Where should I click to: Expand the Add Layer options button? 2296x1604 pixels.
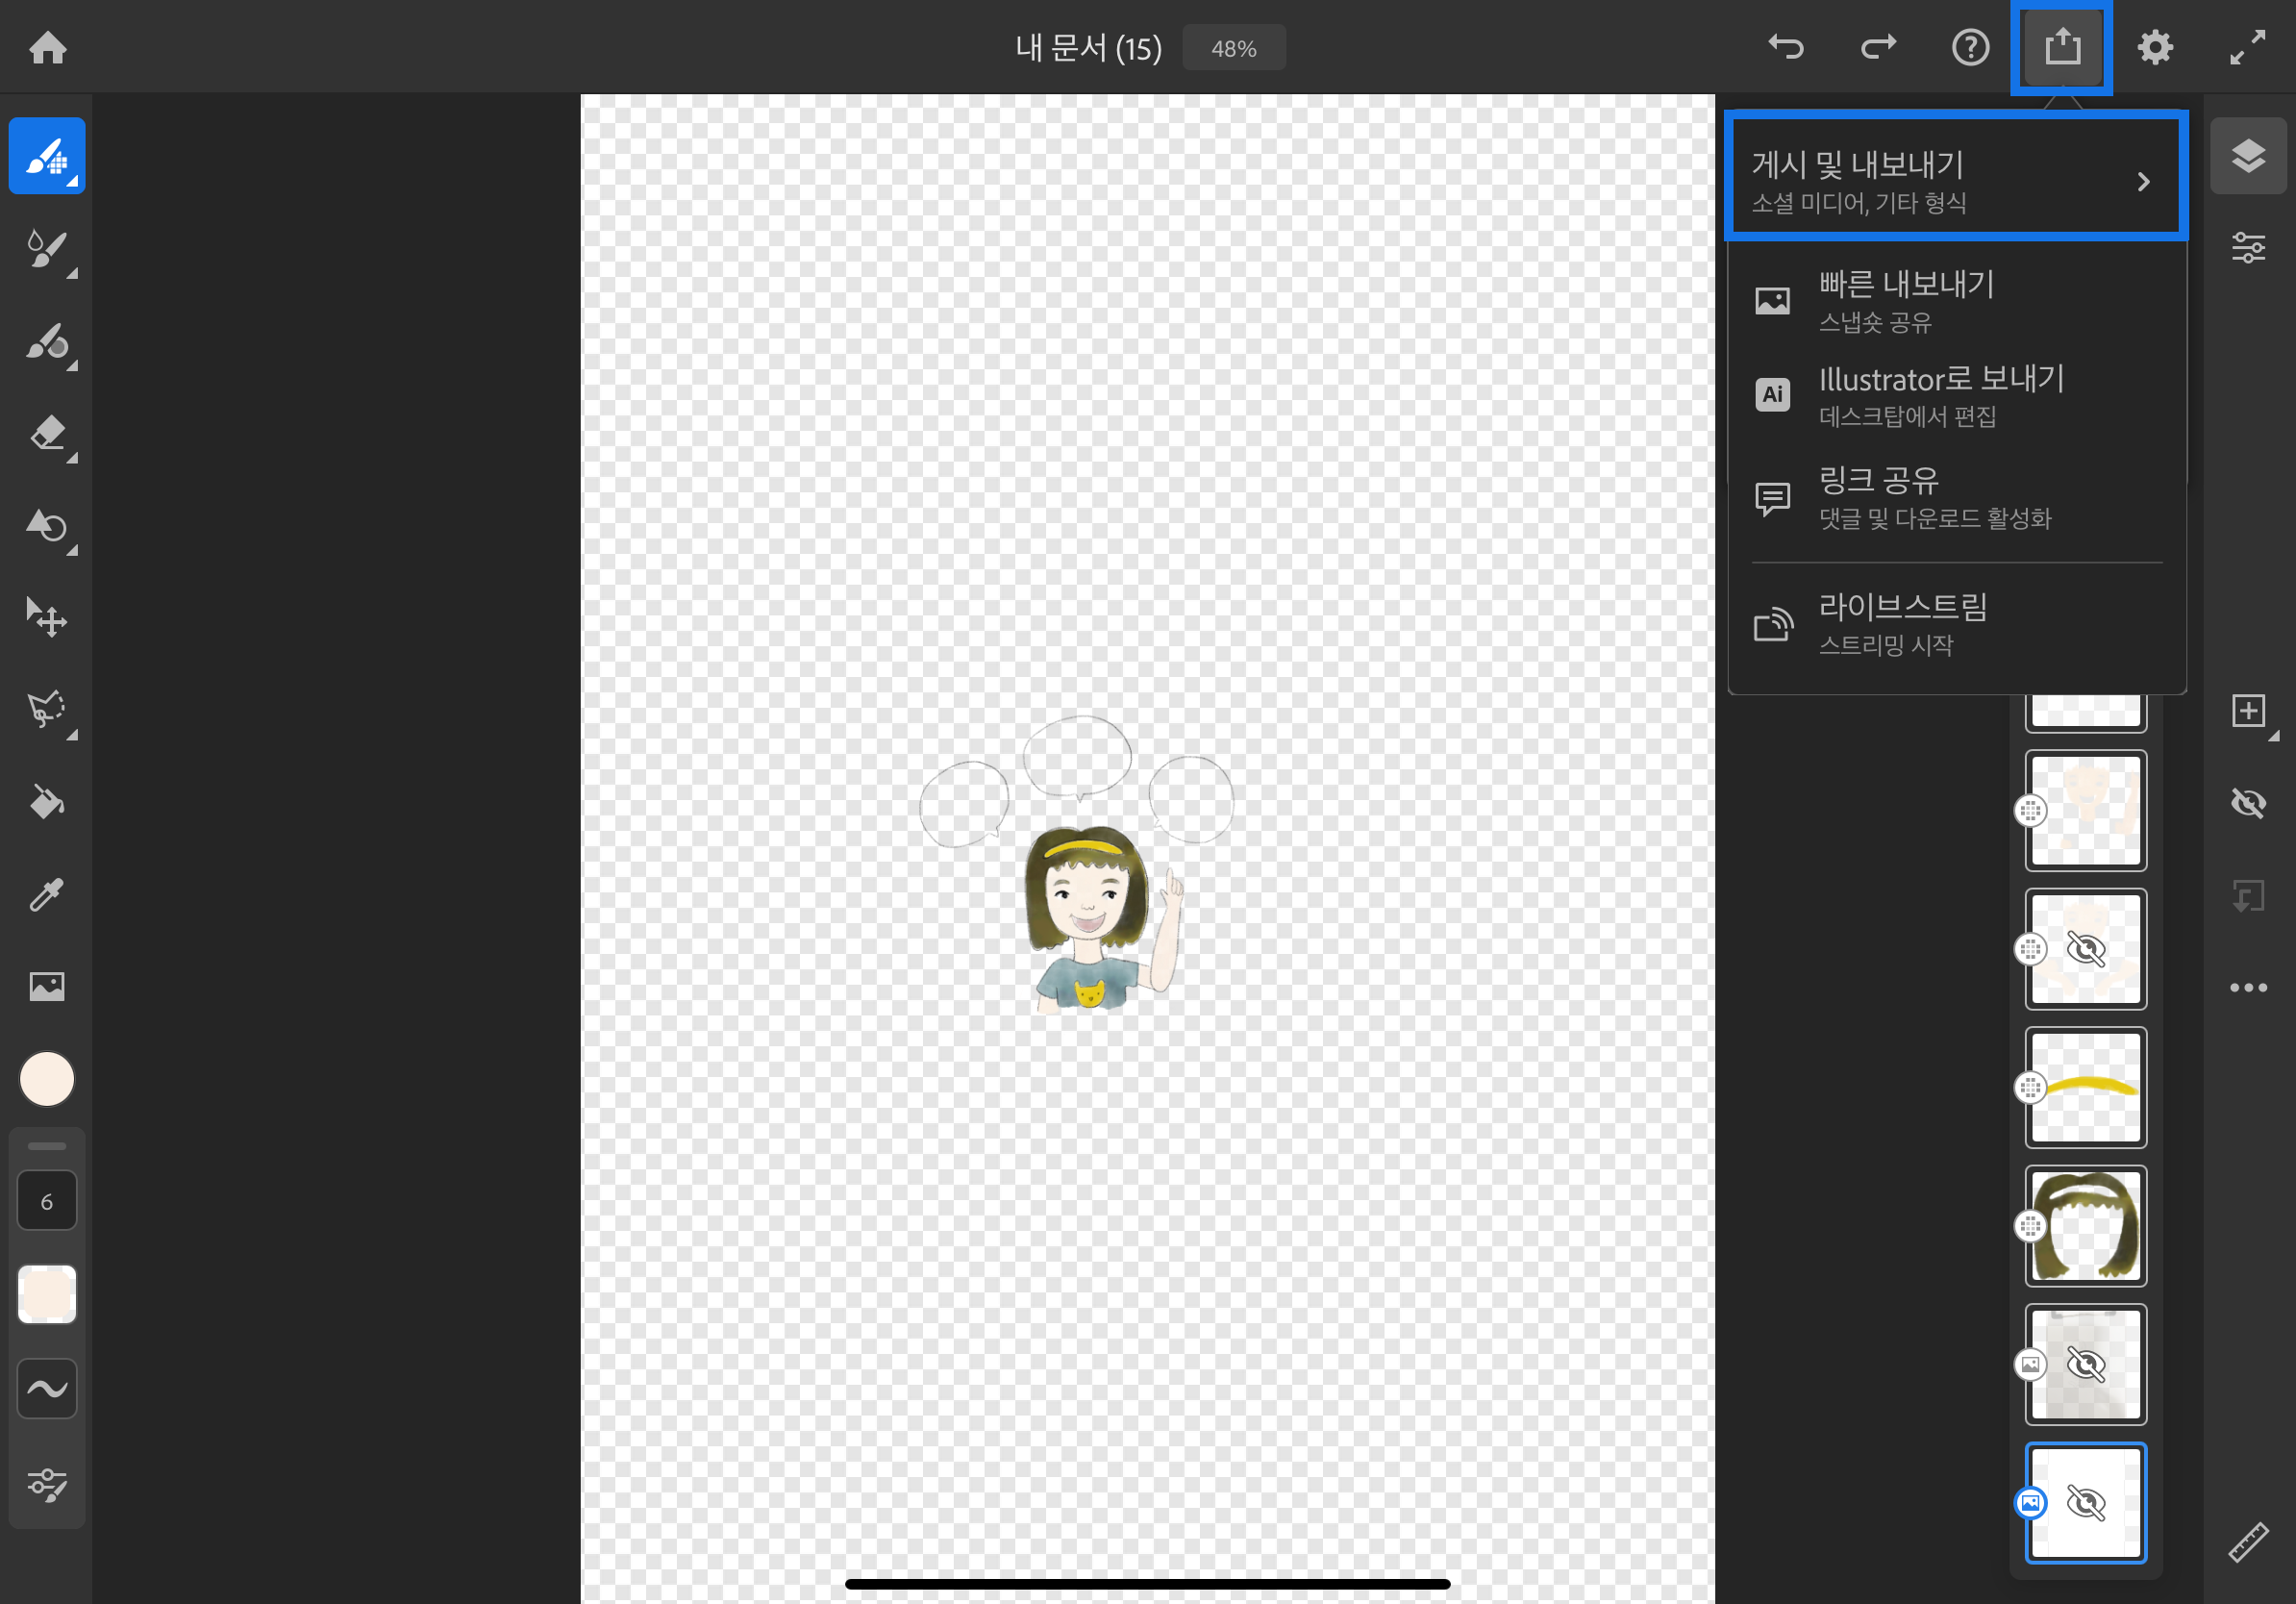(2248, 711)
